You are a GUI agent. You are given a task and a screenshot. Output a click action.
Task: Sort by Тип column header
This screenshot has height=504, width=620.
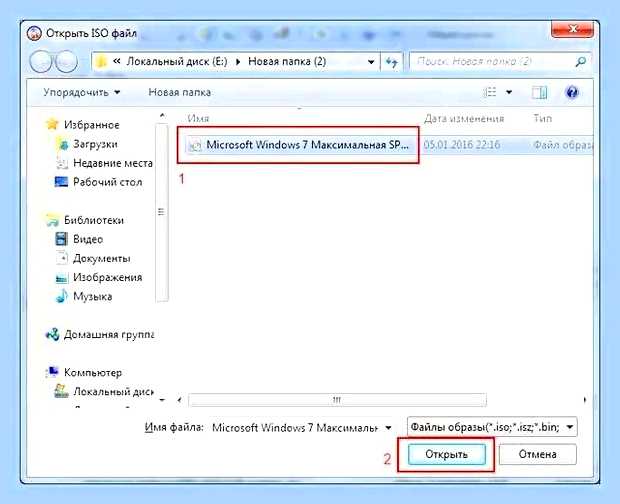click(x=542, y=118)
